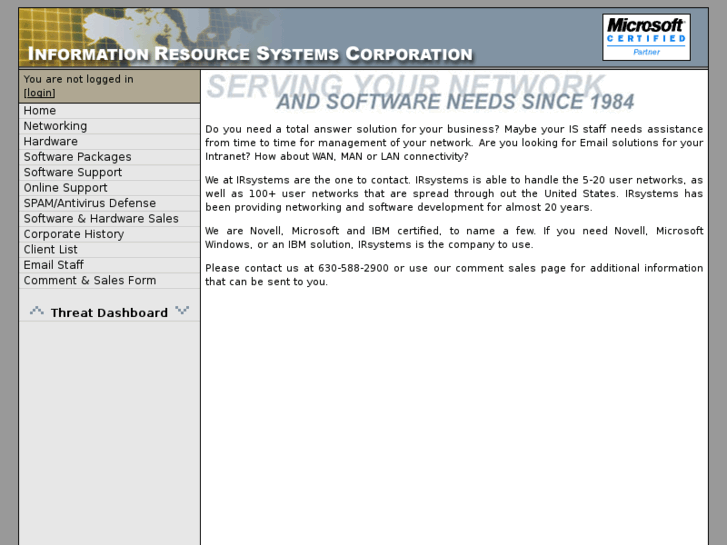
Task: Open the Client List
Action: [109, 250]
